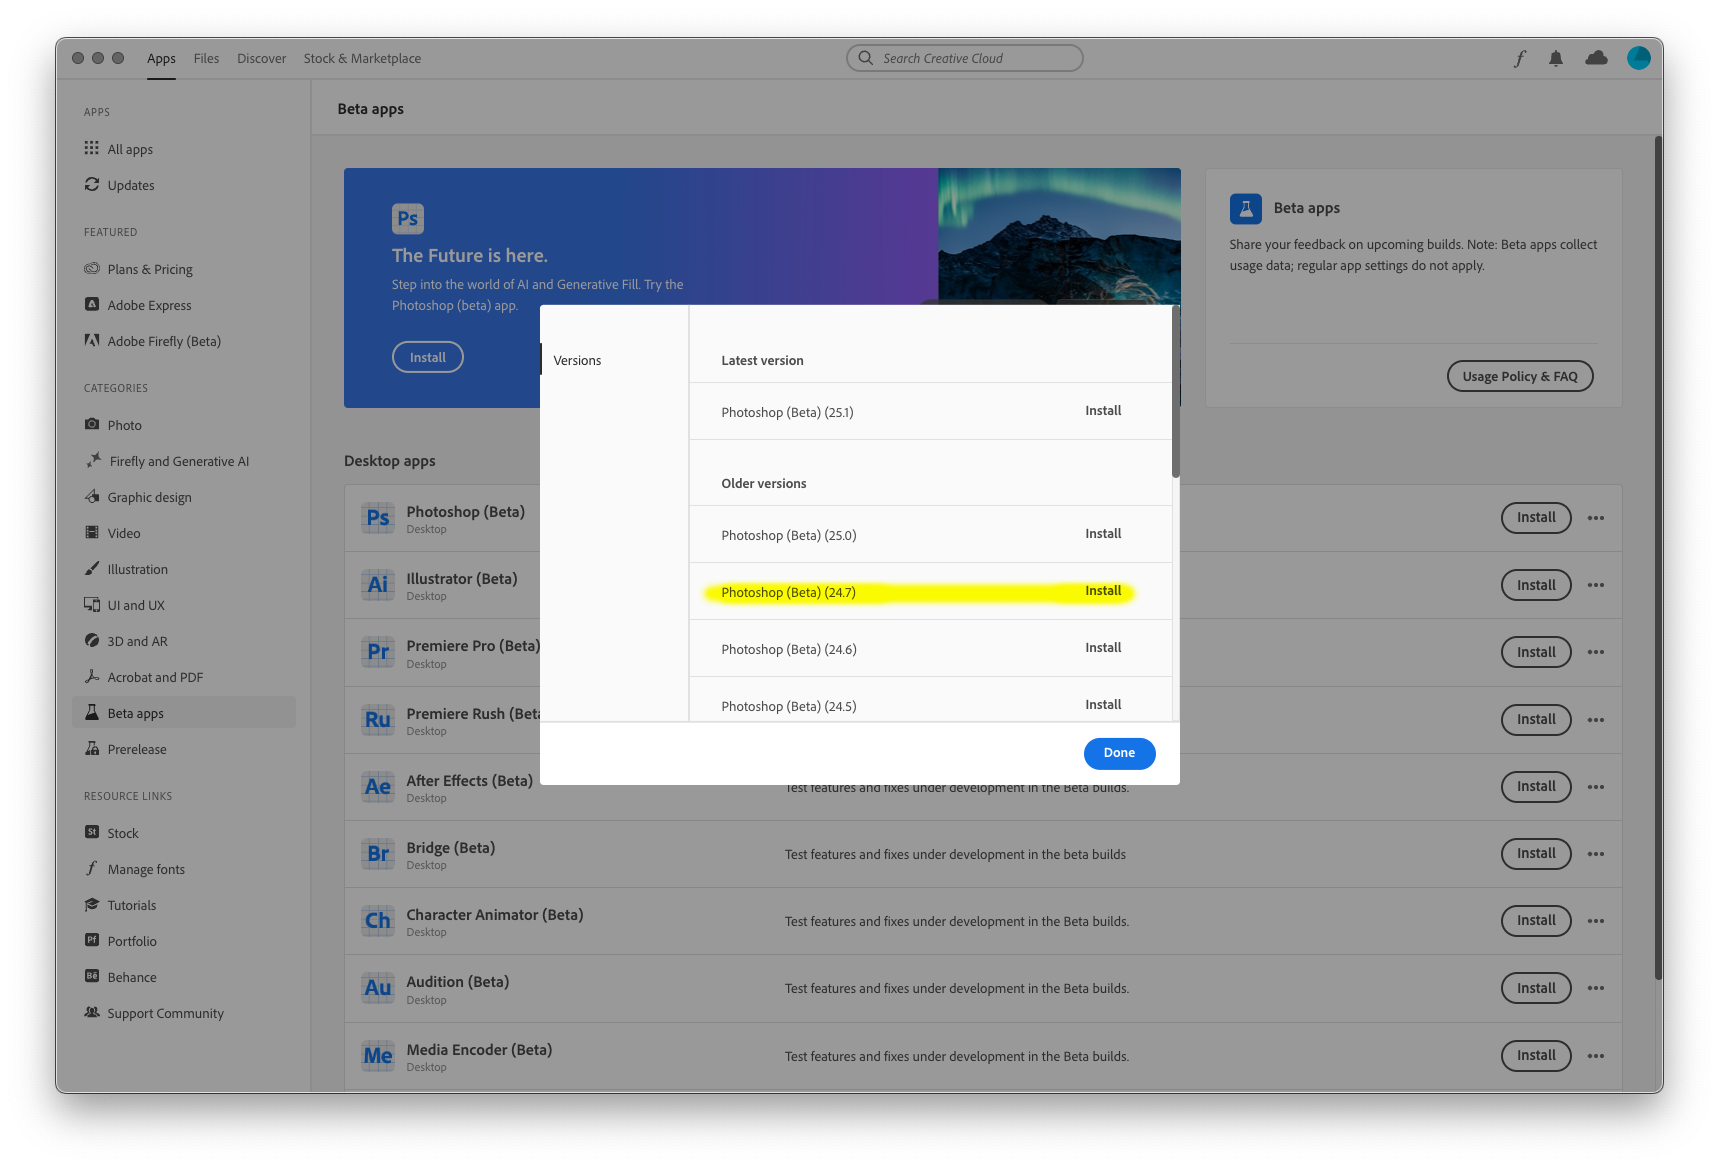Click the Premiere Rush (Beta) app icon
Screen dimensions: 1719x1167
coord(377,719)
